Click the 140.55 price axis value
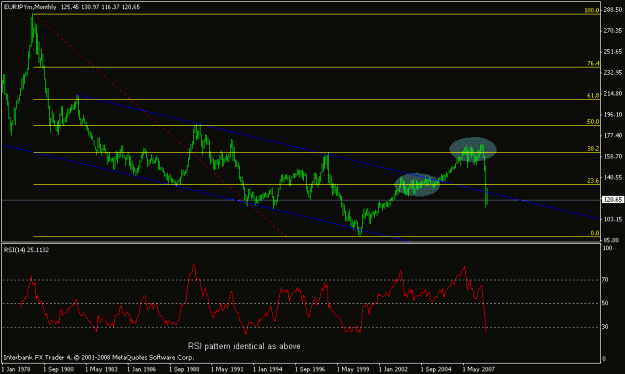This screenshot has width=625, height=374. pyautogui.click(x=613, y=177)
